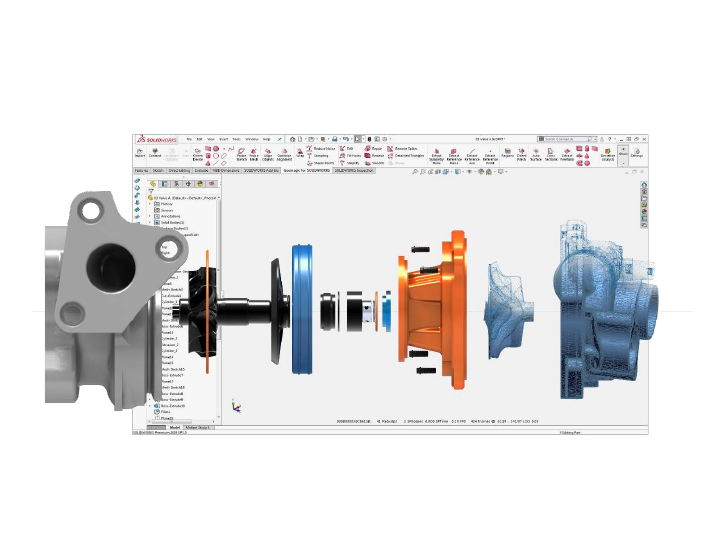Click the Import mesh icon

[140, 152]
